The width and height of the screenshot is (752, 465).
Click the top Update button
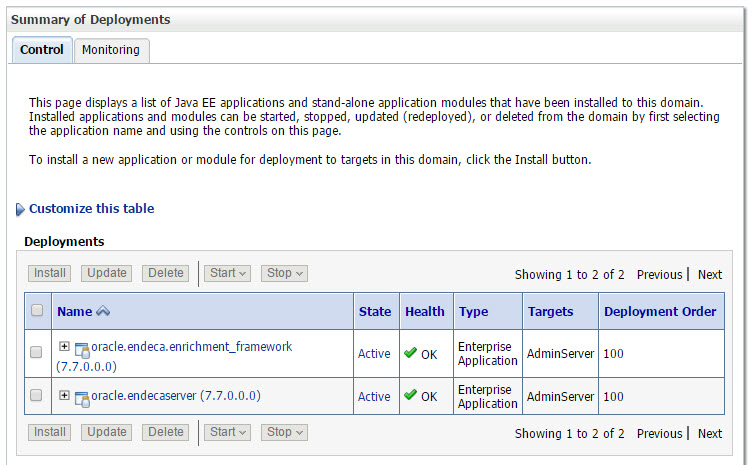pyautogui.click(x=106, y=273)
